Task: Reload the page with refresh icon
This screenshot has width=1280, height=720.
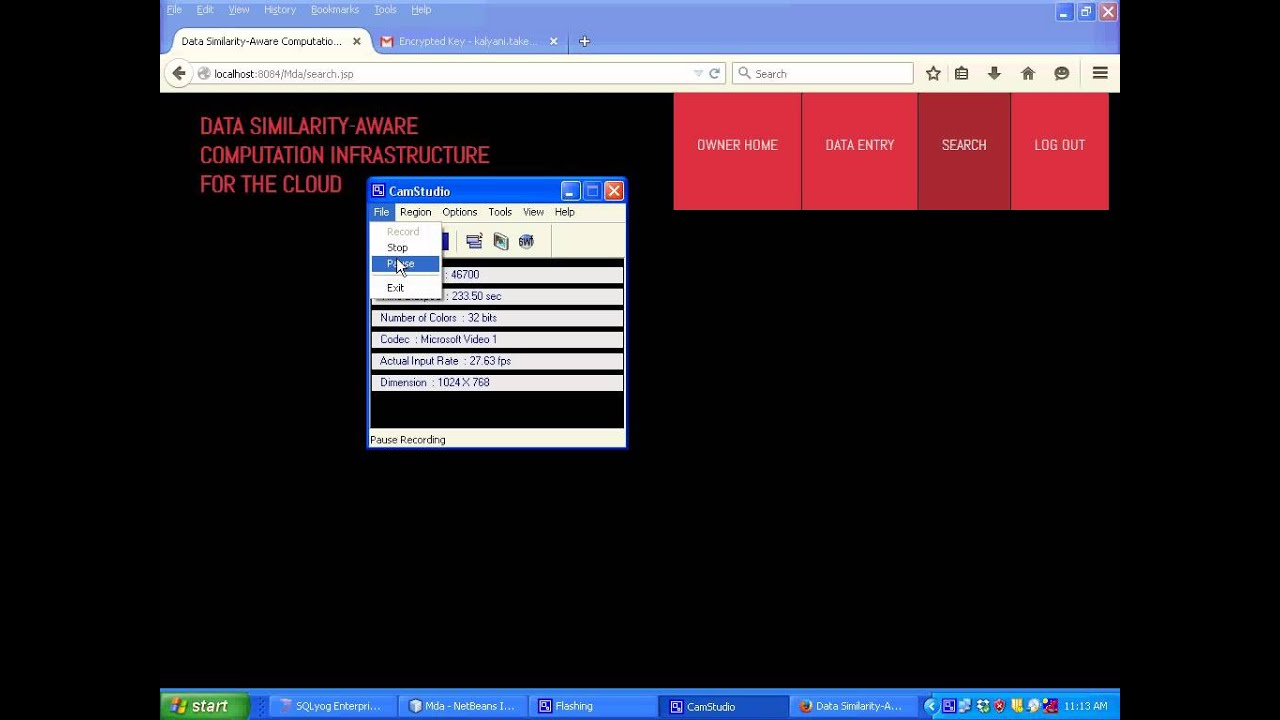Action: pyautogui.click(x=714, y=73)
